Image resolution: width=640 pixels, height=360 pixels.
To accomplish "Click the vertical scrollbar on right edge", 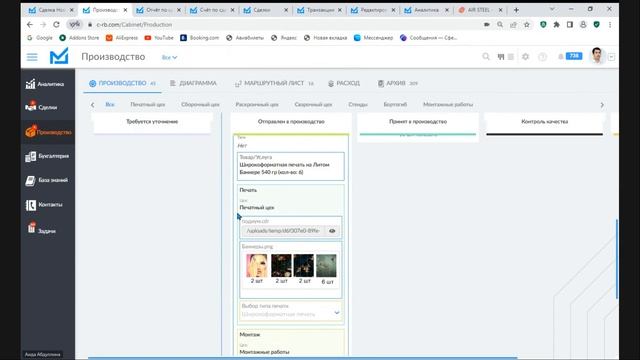I will [617, 259].
